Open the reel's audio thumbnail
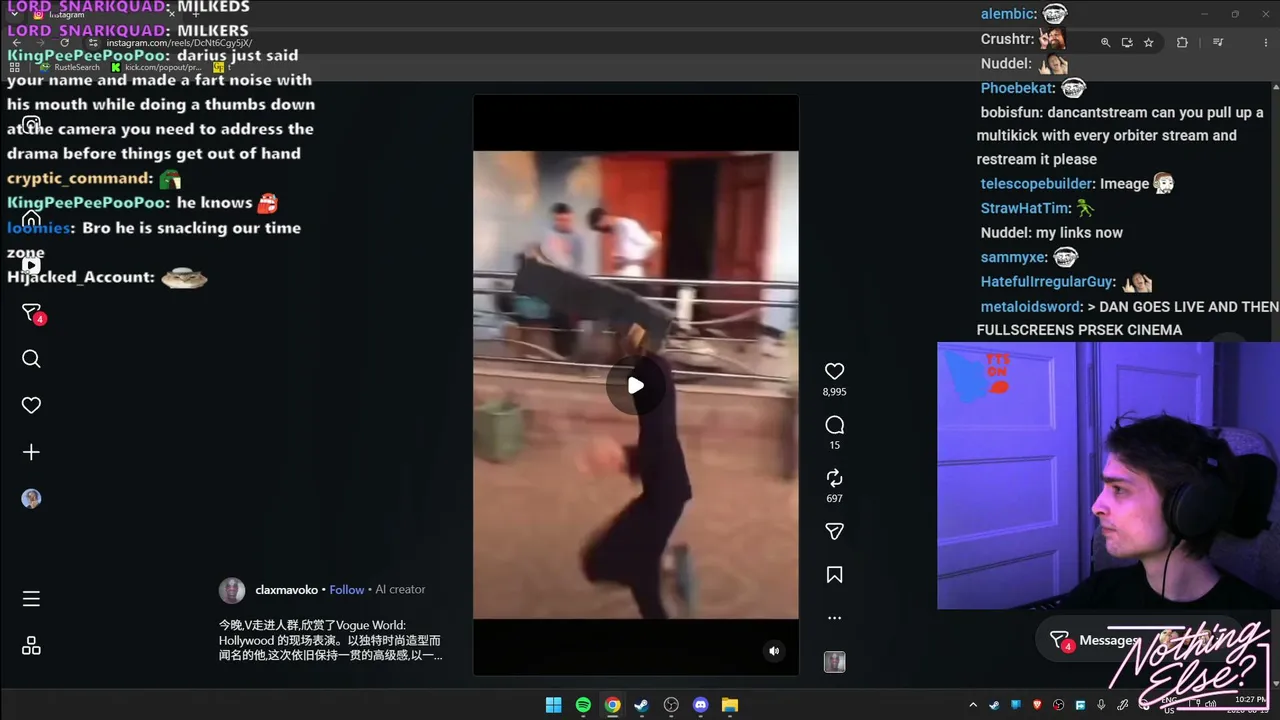 coord(834,662)
